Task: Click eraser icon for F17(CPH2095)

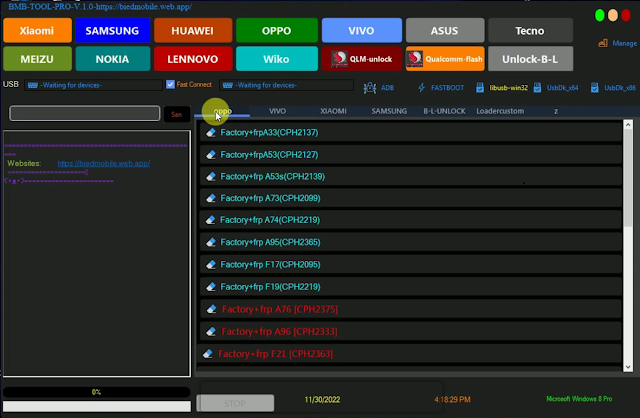Action: pyautogui.click(x=211, y=265)
